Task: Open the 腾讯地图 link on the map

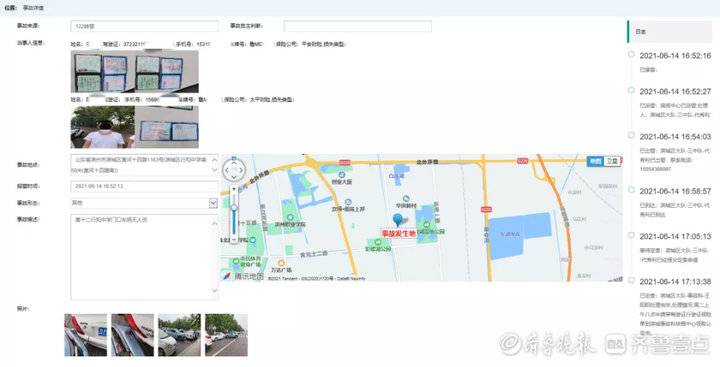Action: pyautogui.click(x=249, y=277)
